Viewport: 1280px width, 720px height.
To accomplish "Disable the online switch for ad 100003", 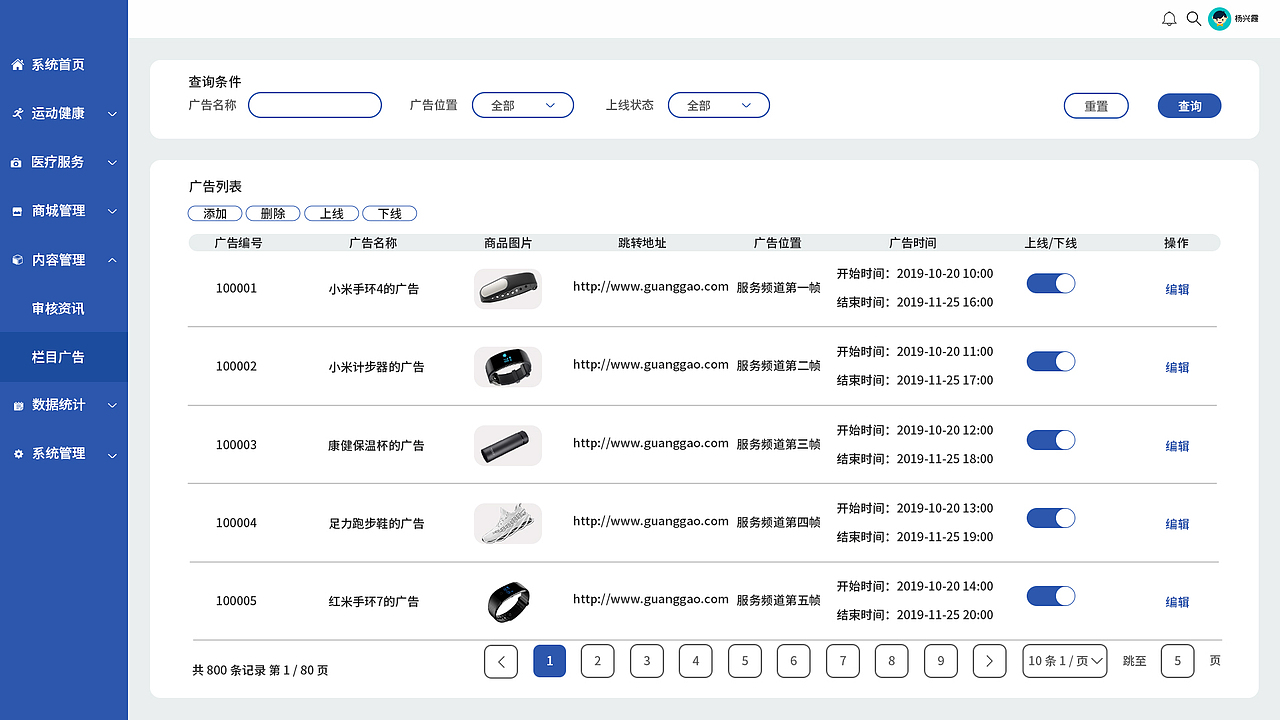I will [x=1050, y=440].
